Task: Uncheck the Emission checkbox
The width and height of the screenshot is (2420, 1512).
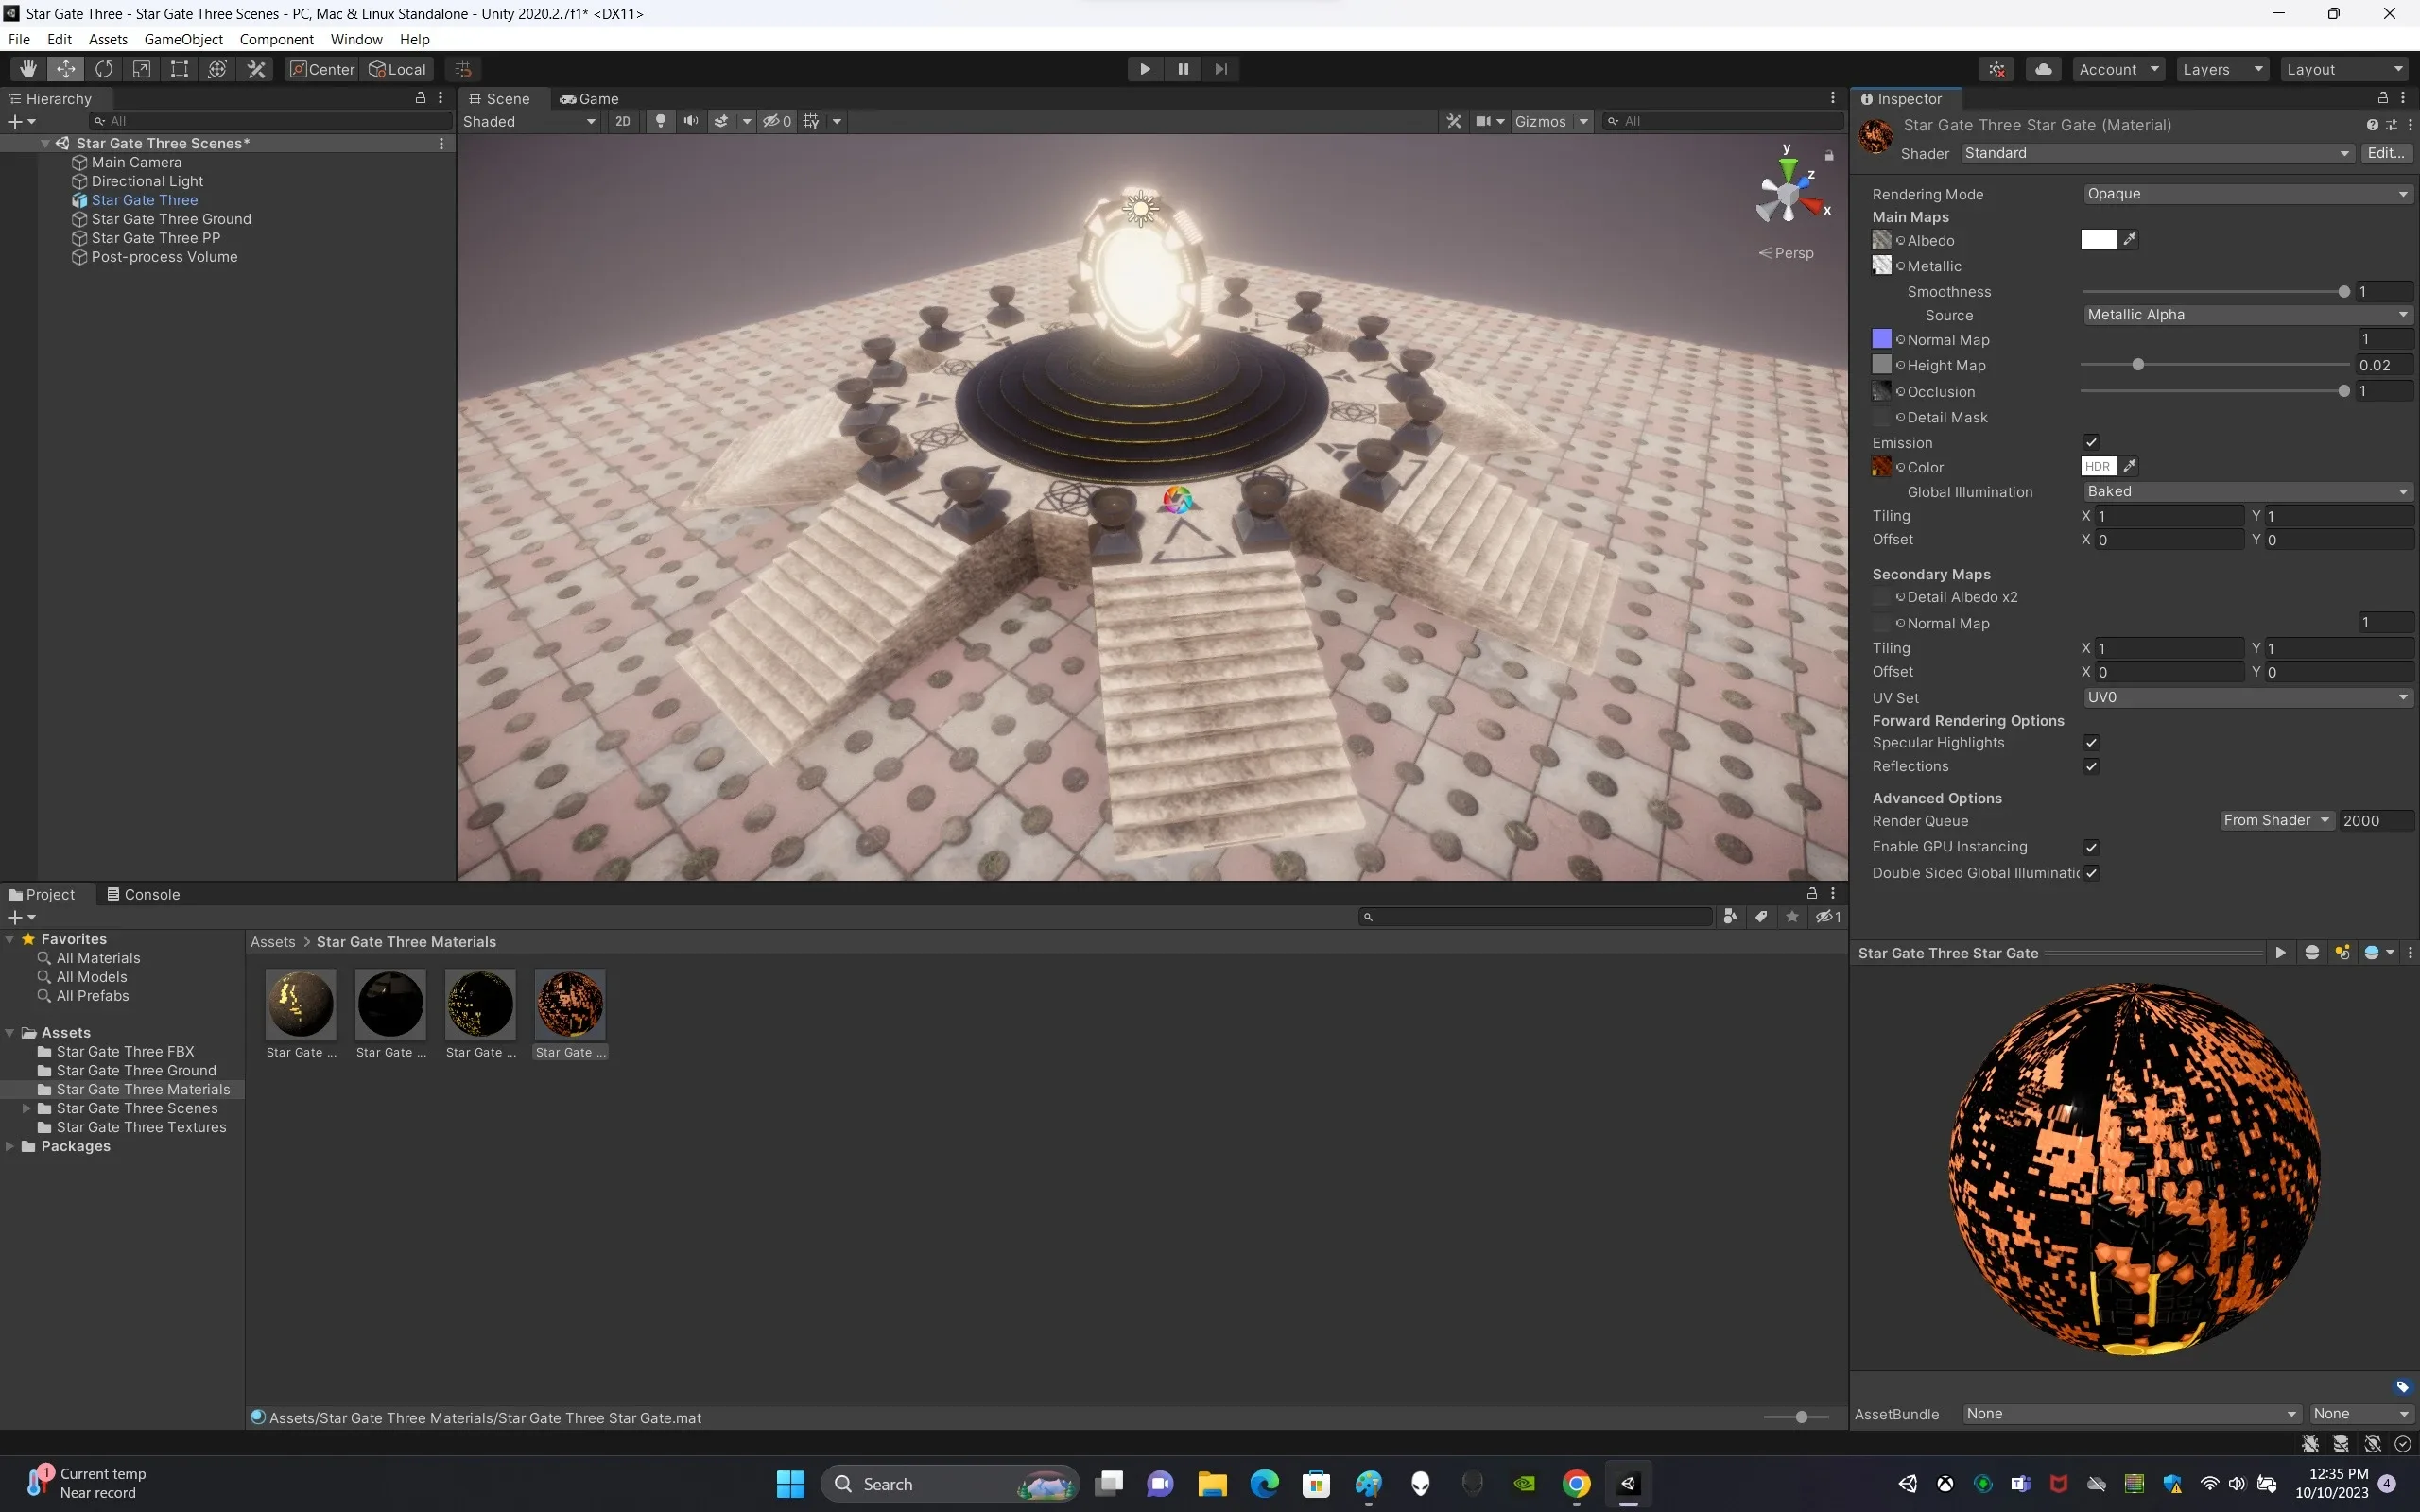Action: point(2091,442)
